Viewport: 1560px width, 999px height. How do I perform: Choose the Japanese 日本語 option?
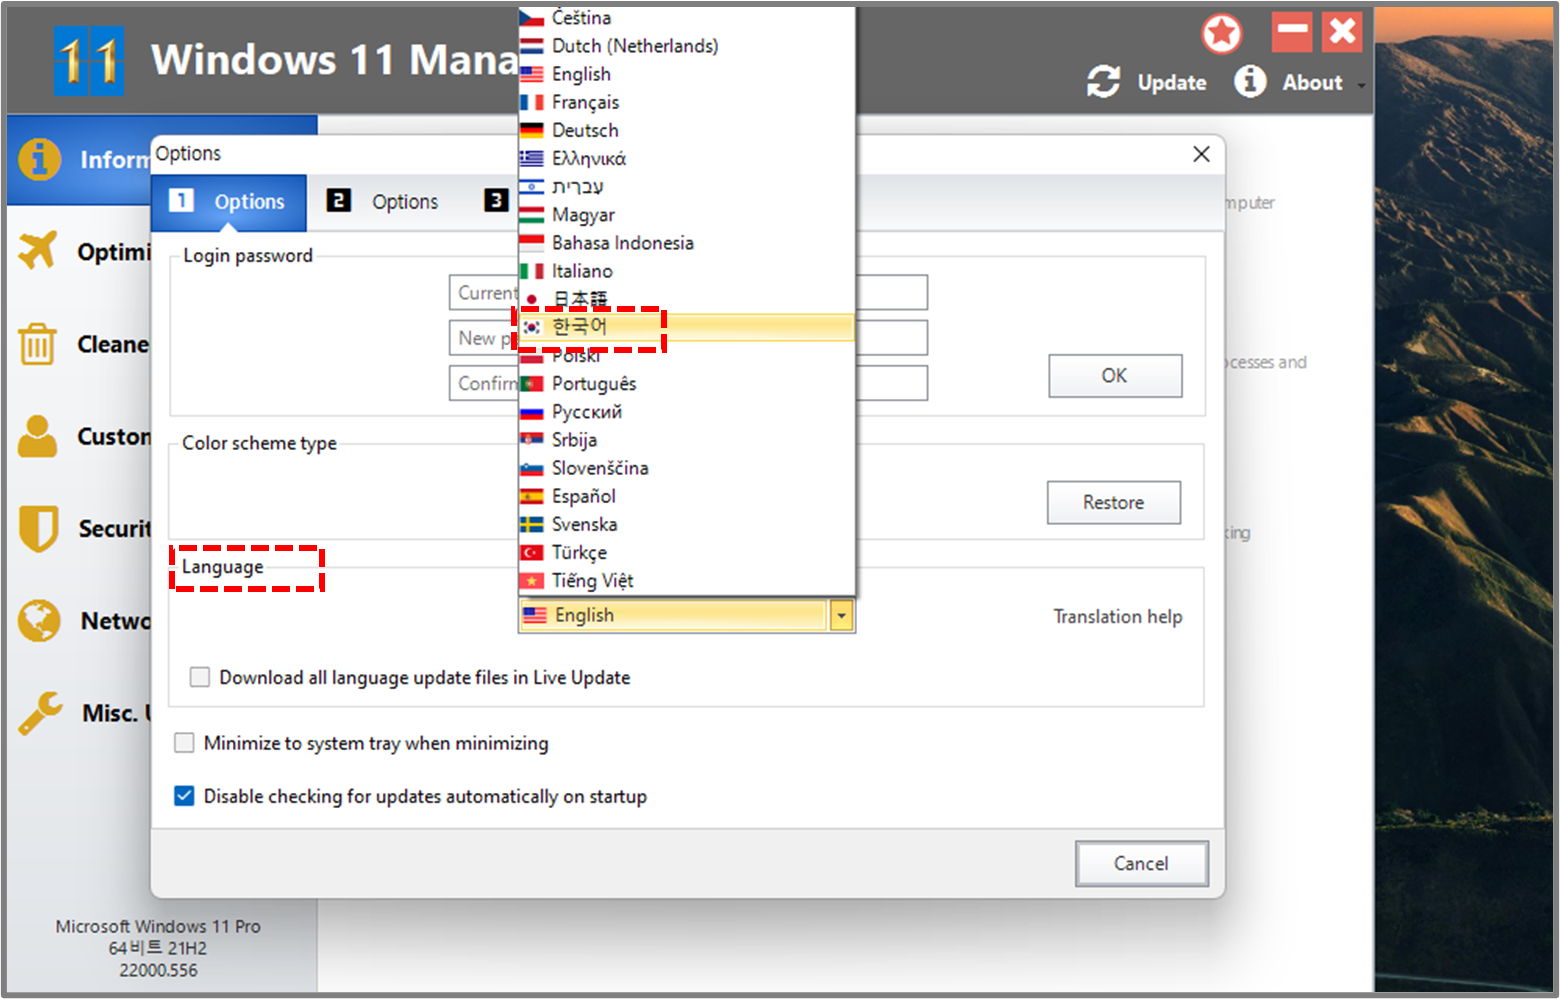686,299
